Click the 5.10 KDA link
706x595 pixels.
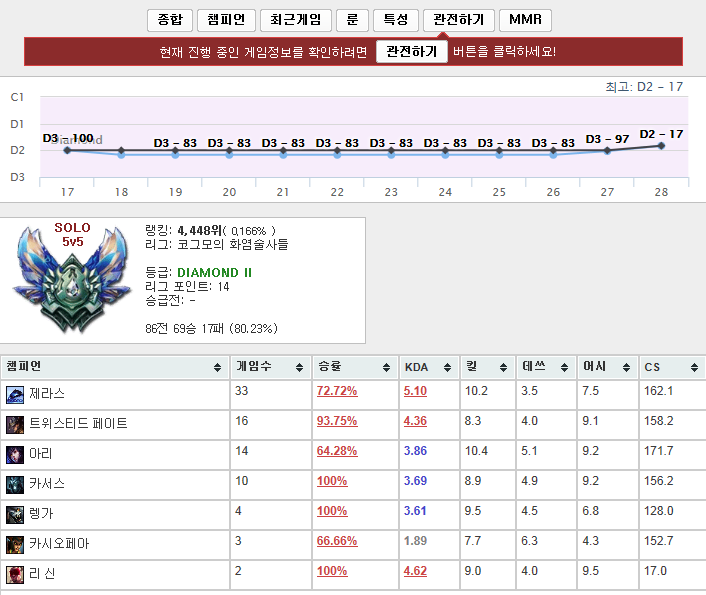(415, 391)
